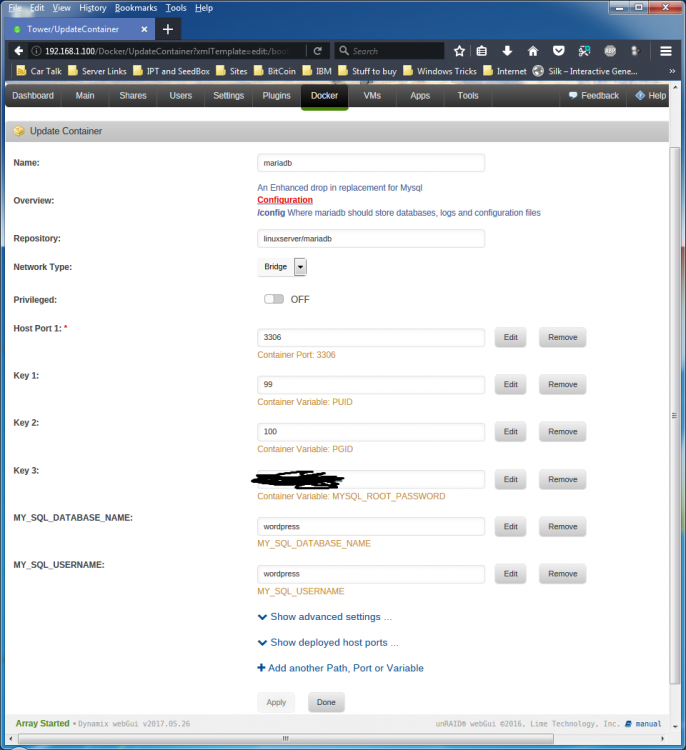The width and height of the screenshot is (686, 750).
Task: Open the IPT and SeedBox bookmark folder
Action: [x=171, y=71]
